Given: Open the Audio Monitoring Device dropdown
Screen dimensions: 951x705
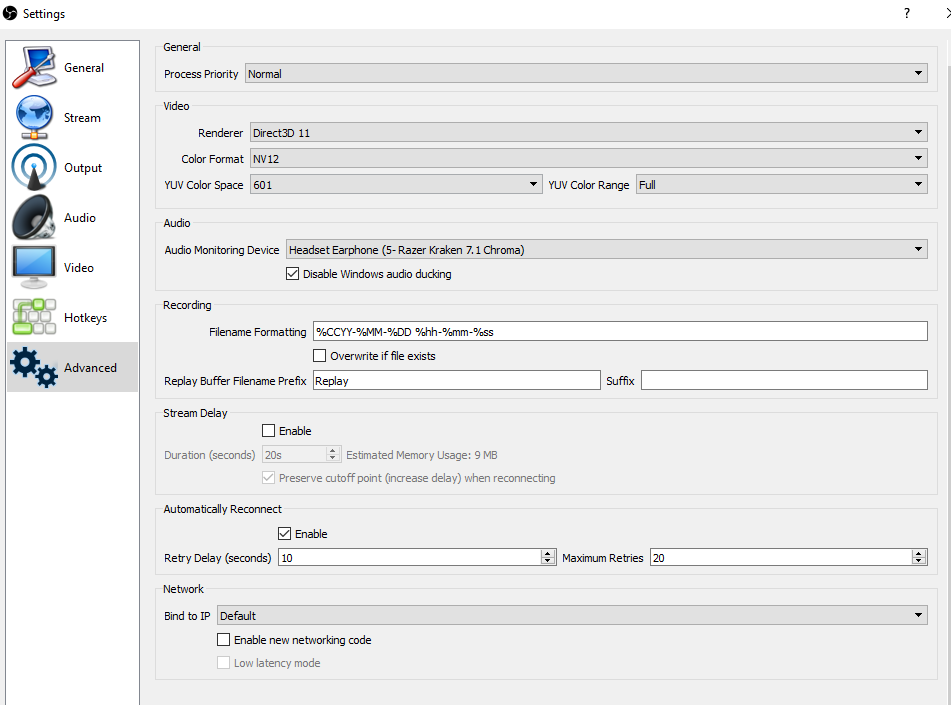Looking at the screenshot, I should (607, 249).
